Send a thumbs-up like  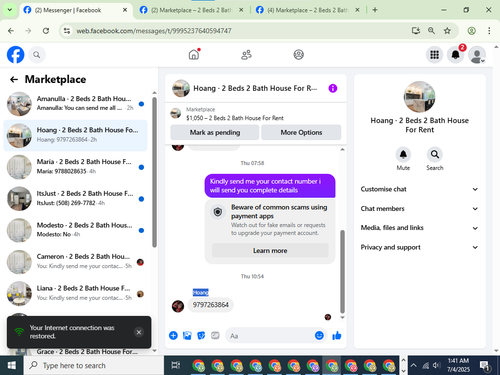click(337, 335)
